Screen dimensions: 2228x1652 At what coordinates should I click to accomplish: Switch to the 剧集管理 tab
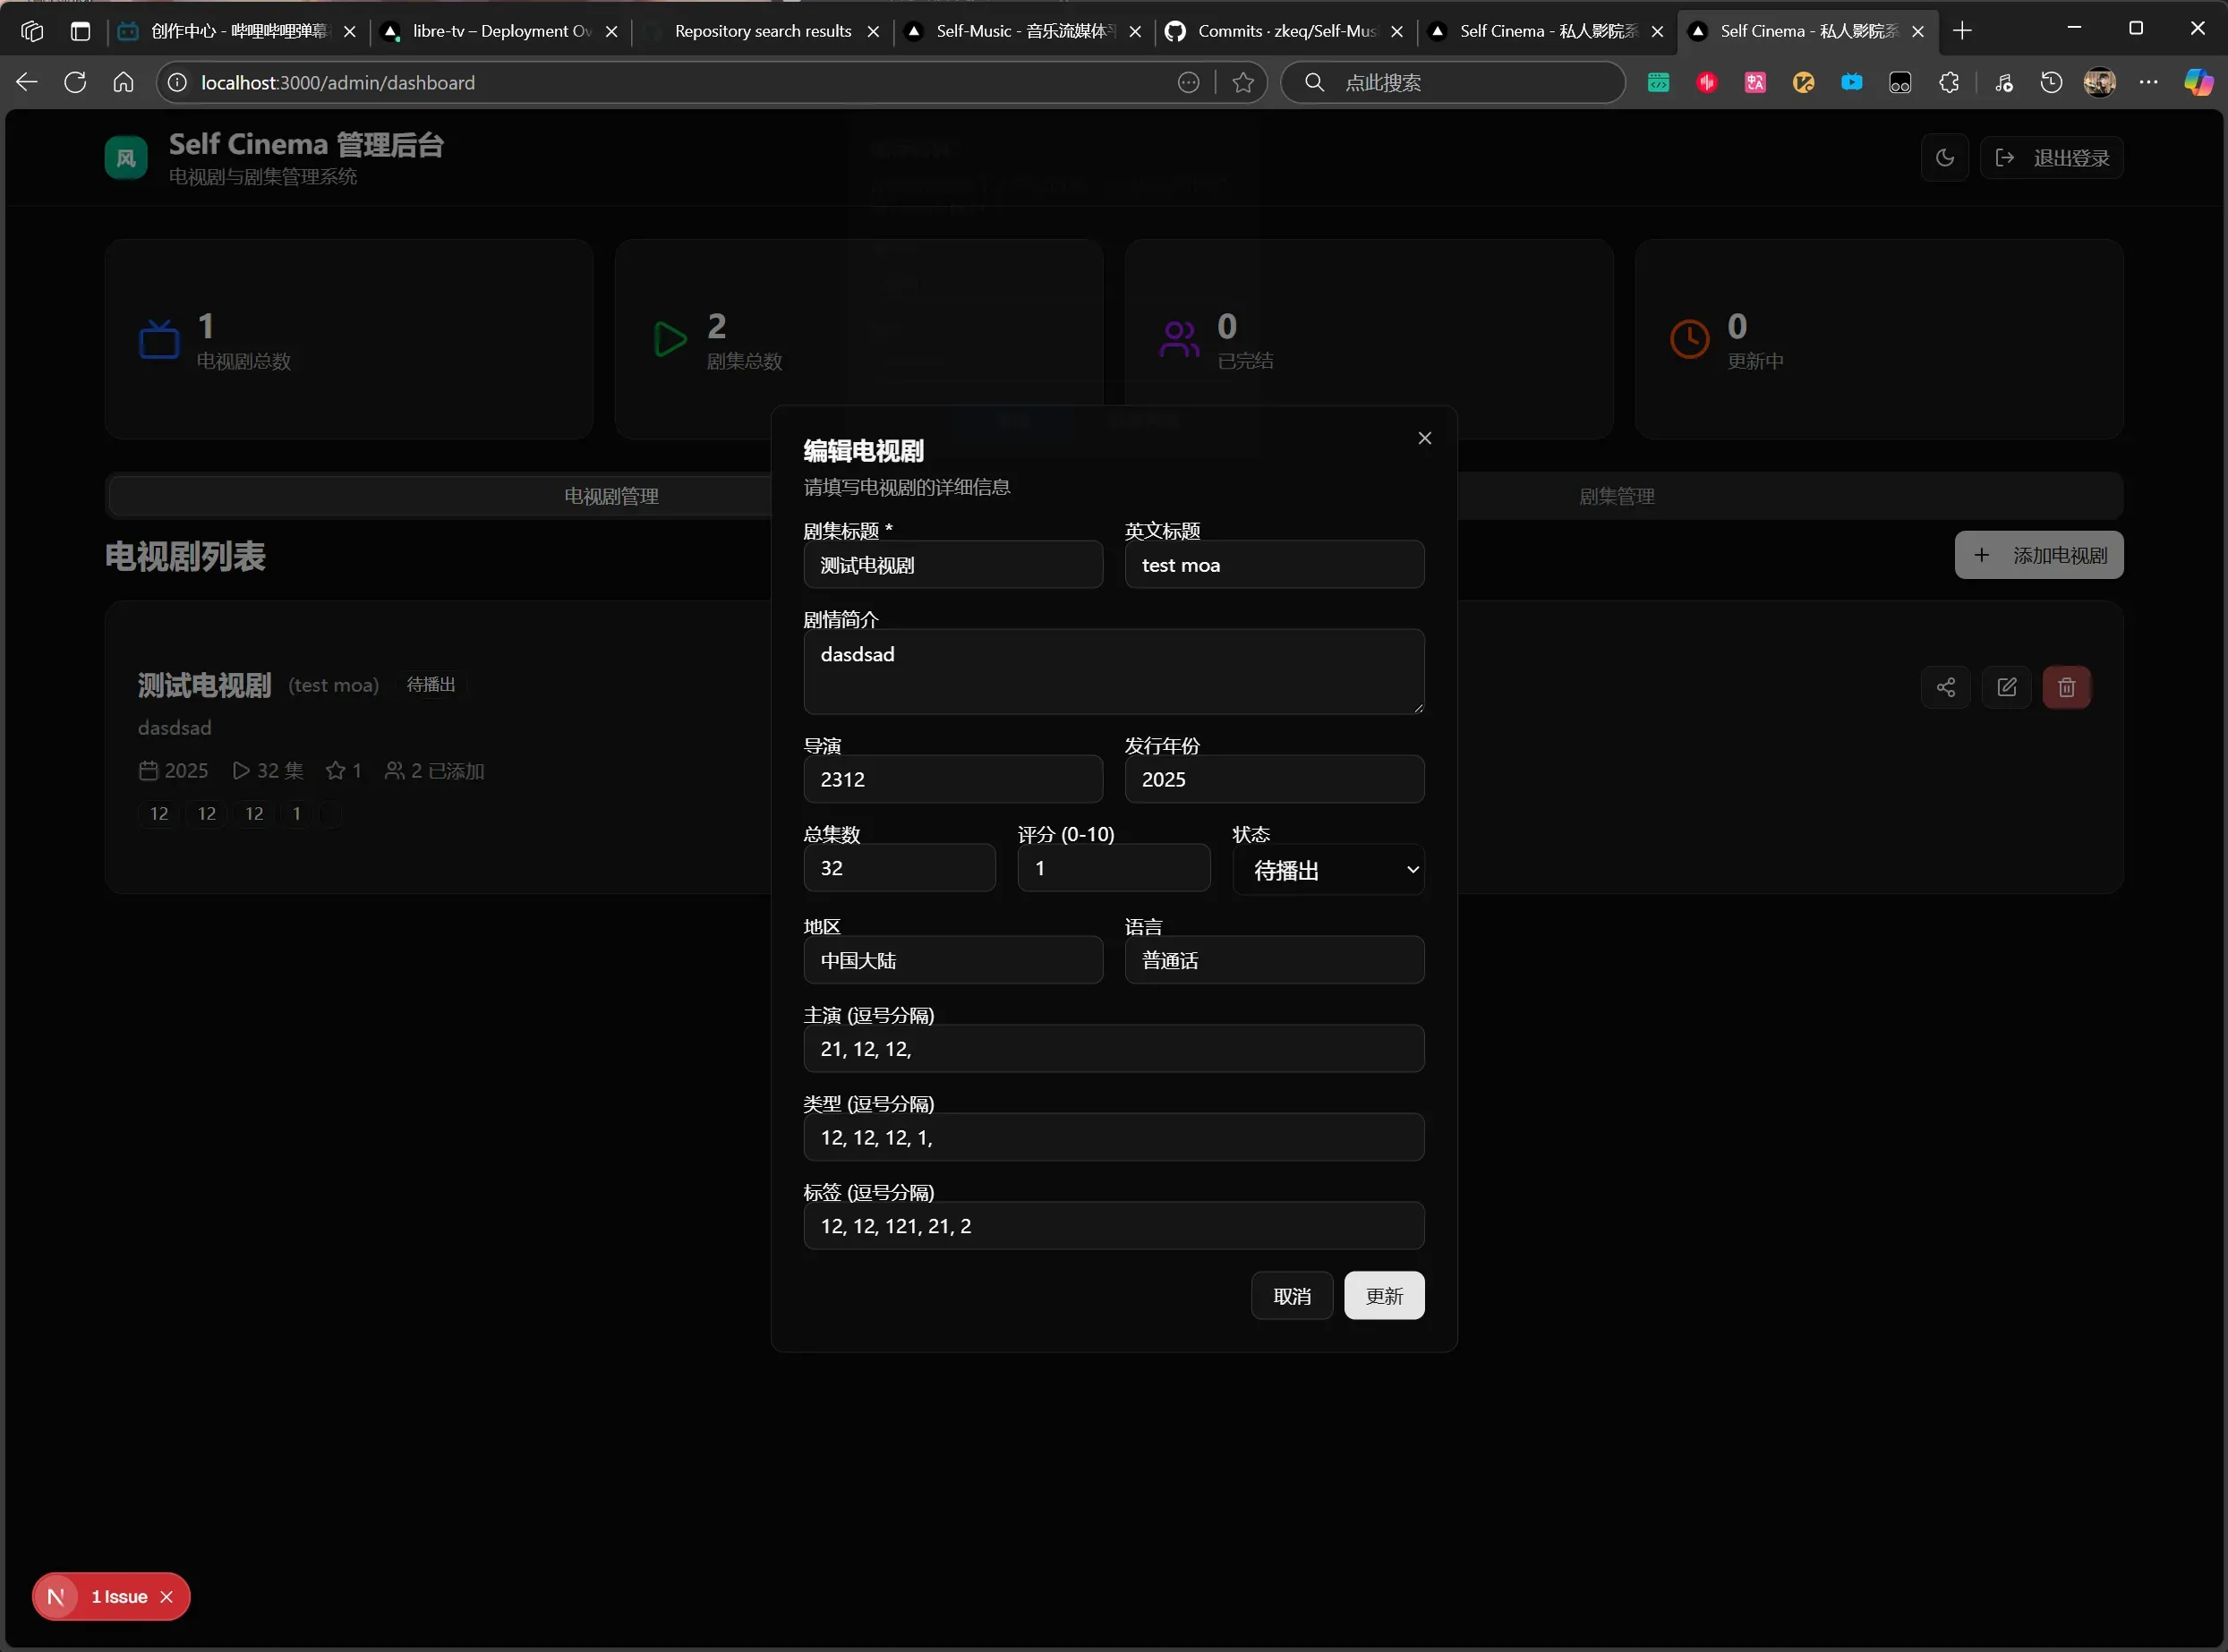click(1616, 496)
